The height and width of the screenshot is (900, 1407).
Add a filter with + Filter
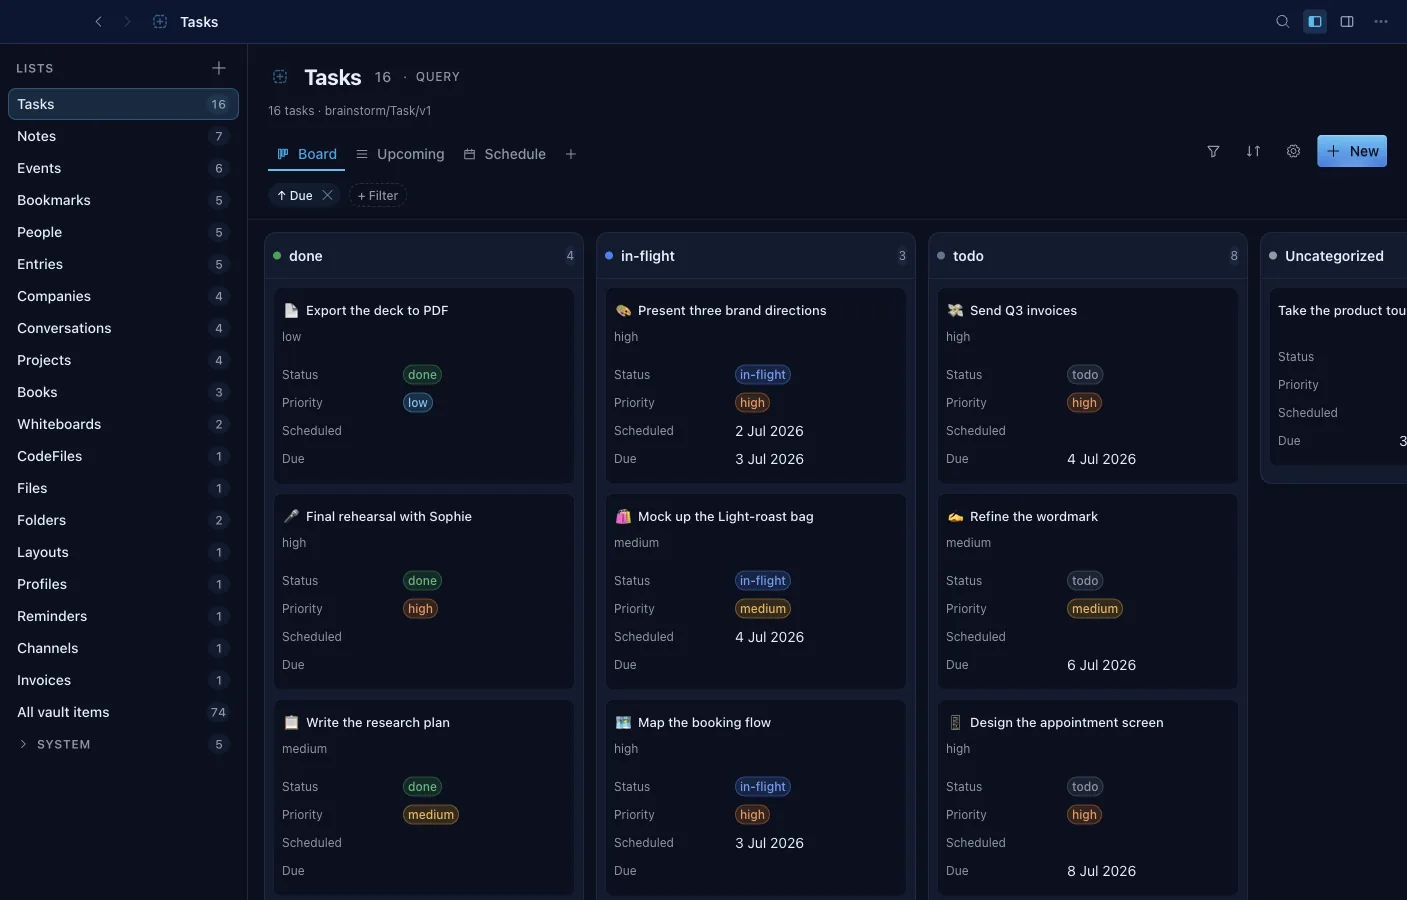pyautogui.click(x=378, y=195)
